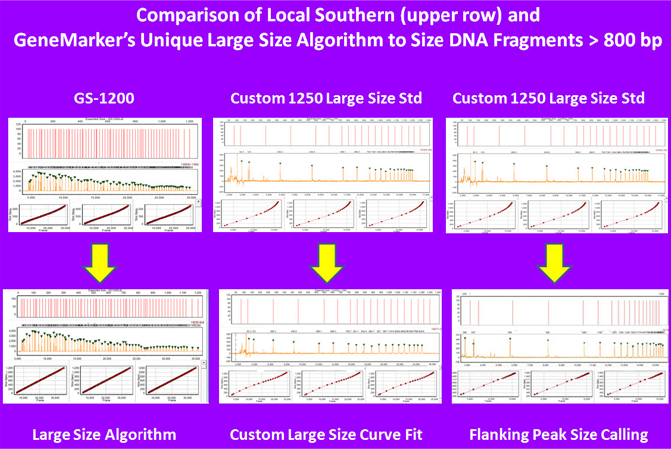Select the 'Flanking Peak Size Calling' caption
Viewport: 671px width, 449px height.
(x=558, y=435)
